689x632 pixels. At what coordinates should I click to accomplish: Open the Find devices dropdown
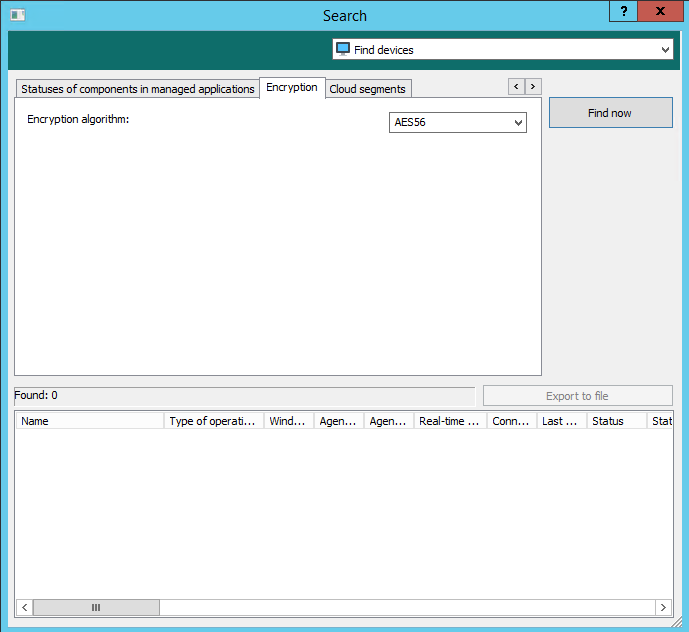(x=666, y=49)
